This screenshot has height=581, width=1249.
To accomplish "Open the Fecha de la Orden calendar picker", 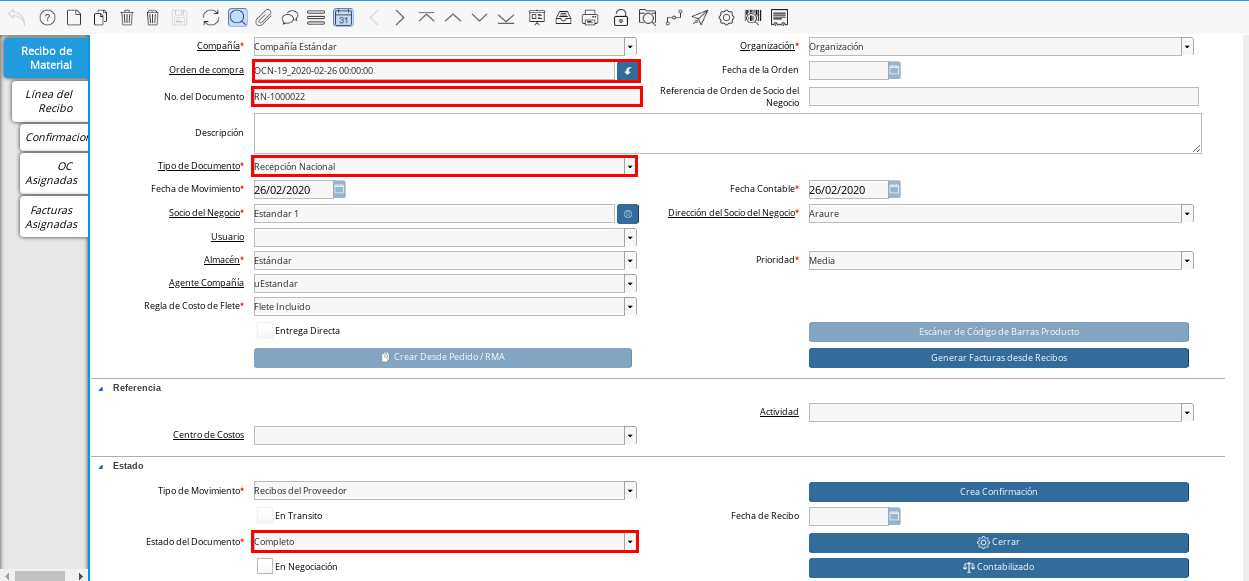I will (894, 70).
